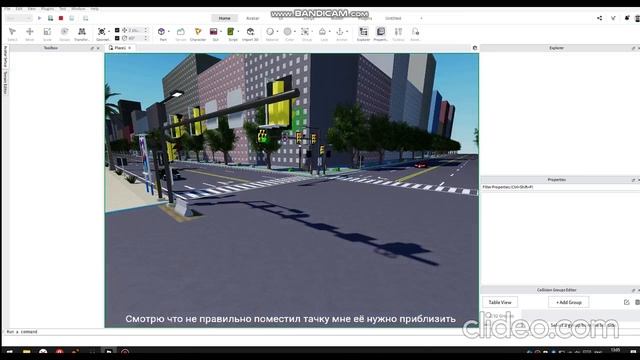The height and width of the screenshot is (360, 640).
Task: Expand the Anchor dropdown arrow
Action: tap(347, 32)
